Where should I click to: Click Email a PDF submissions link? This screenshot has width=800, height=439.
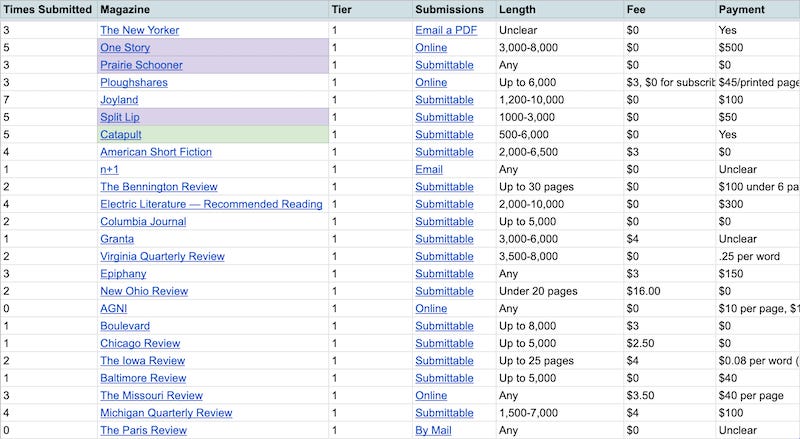(x=446, y=30)
